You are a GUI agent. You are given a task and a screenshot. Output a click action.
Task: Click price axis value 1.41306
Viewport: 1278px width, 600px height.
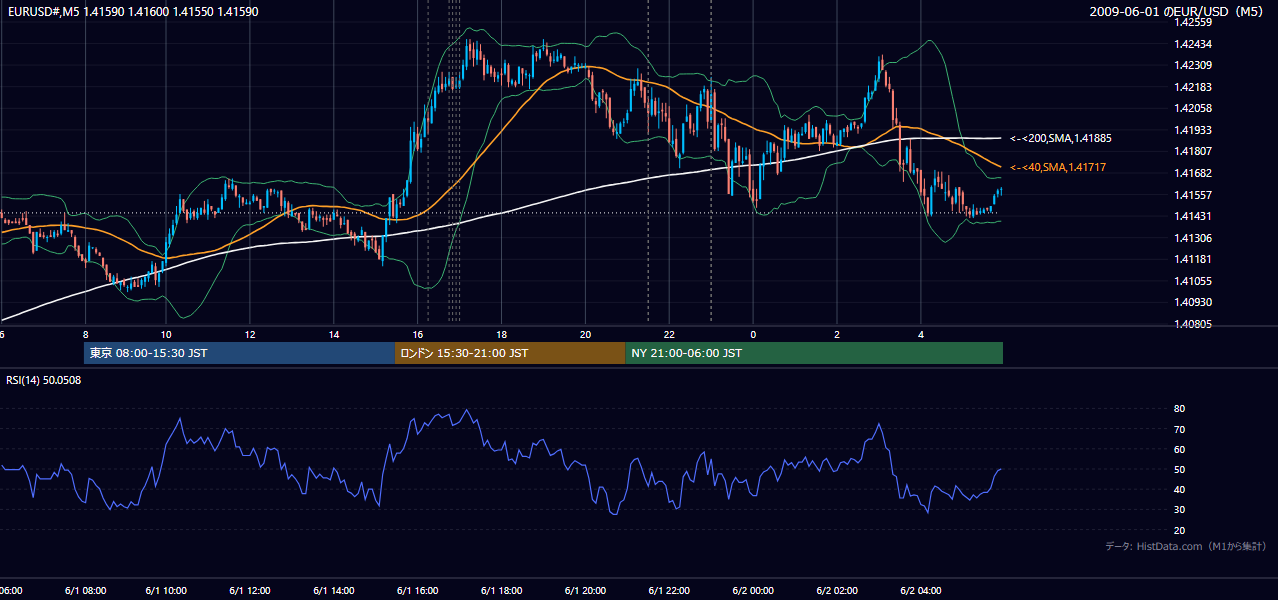click(x=1193, y=238)
